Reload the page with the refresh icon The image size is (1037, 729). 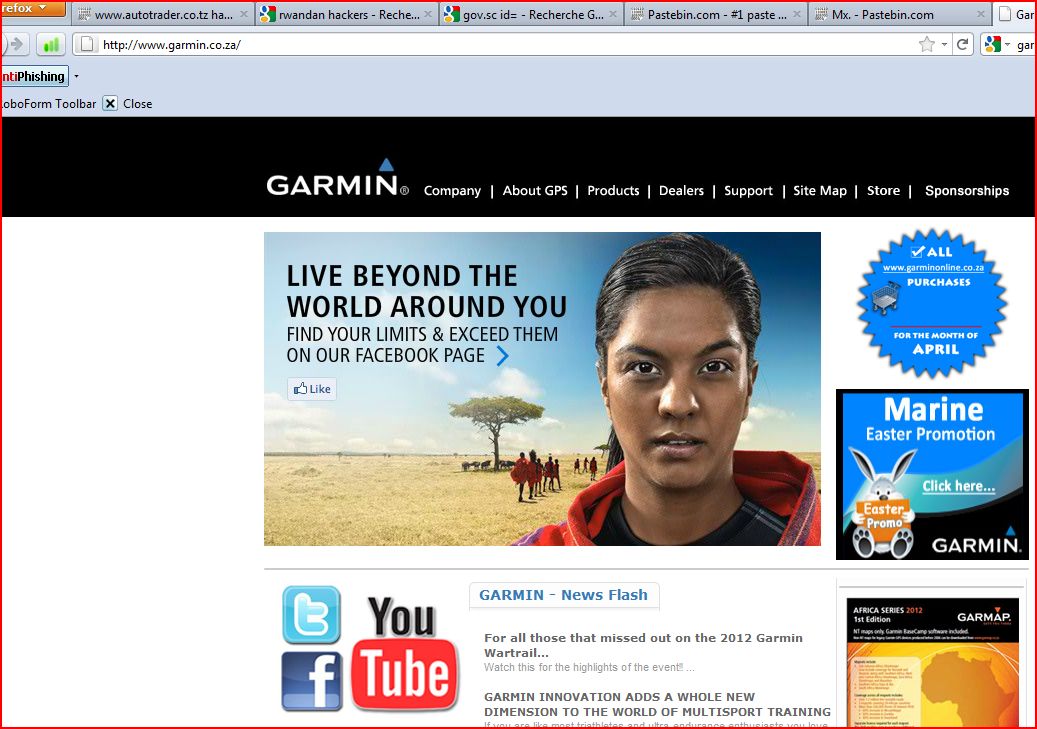tap(963, 44)
